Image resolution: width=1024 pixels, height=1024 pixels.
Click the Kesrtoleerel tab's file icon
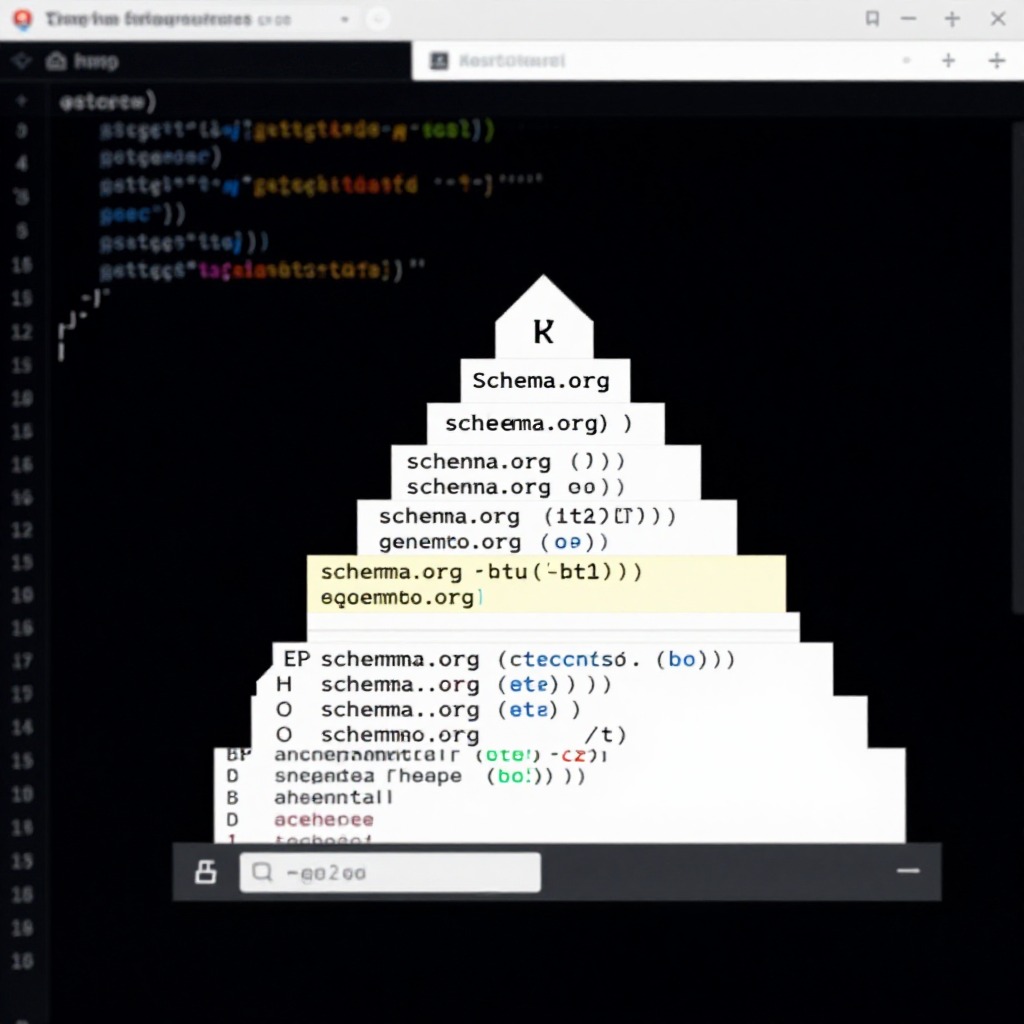pos(439,61)
